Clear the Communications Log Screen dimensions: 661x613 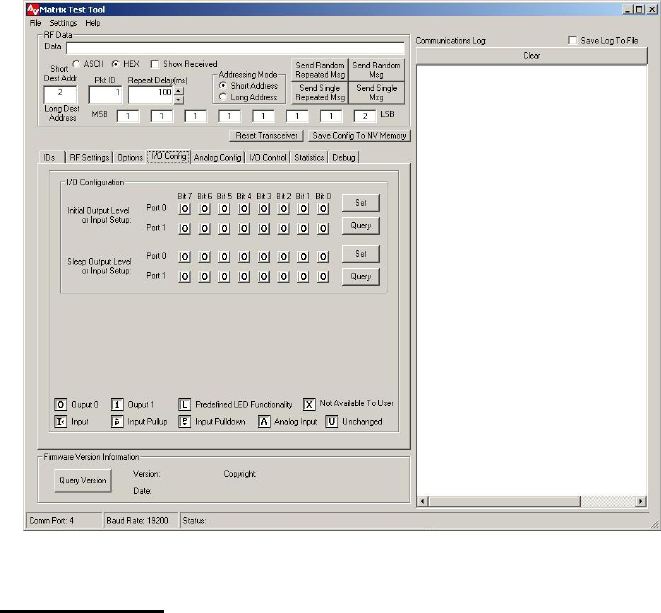pos(532,56)
